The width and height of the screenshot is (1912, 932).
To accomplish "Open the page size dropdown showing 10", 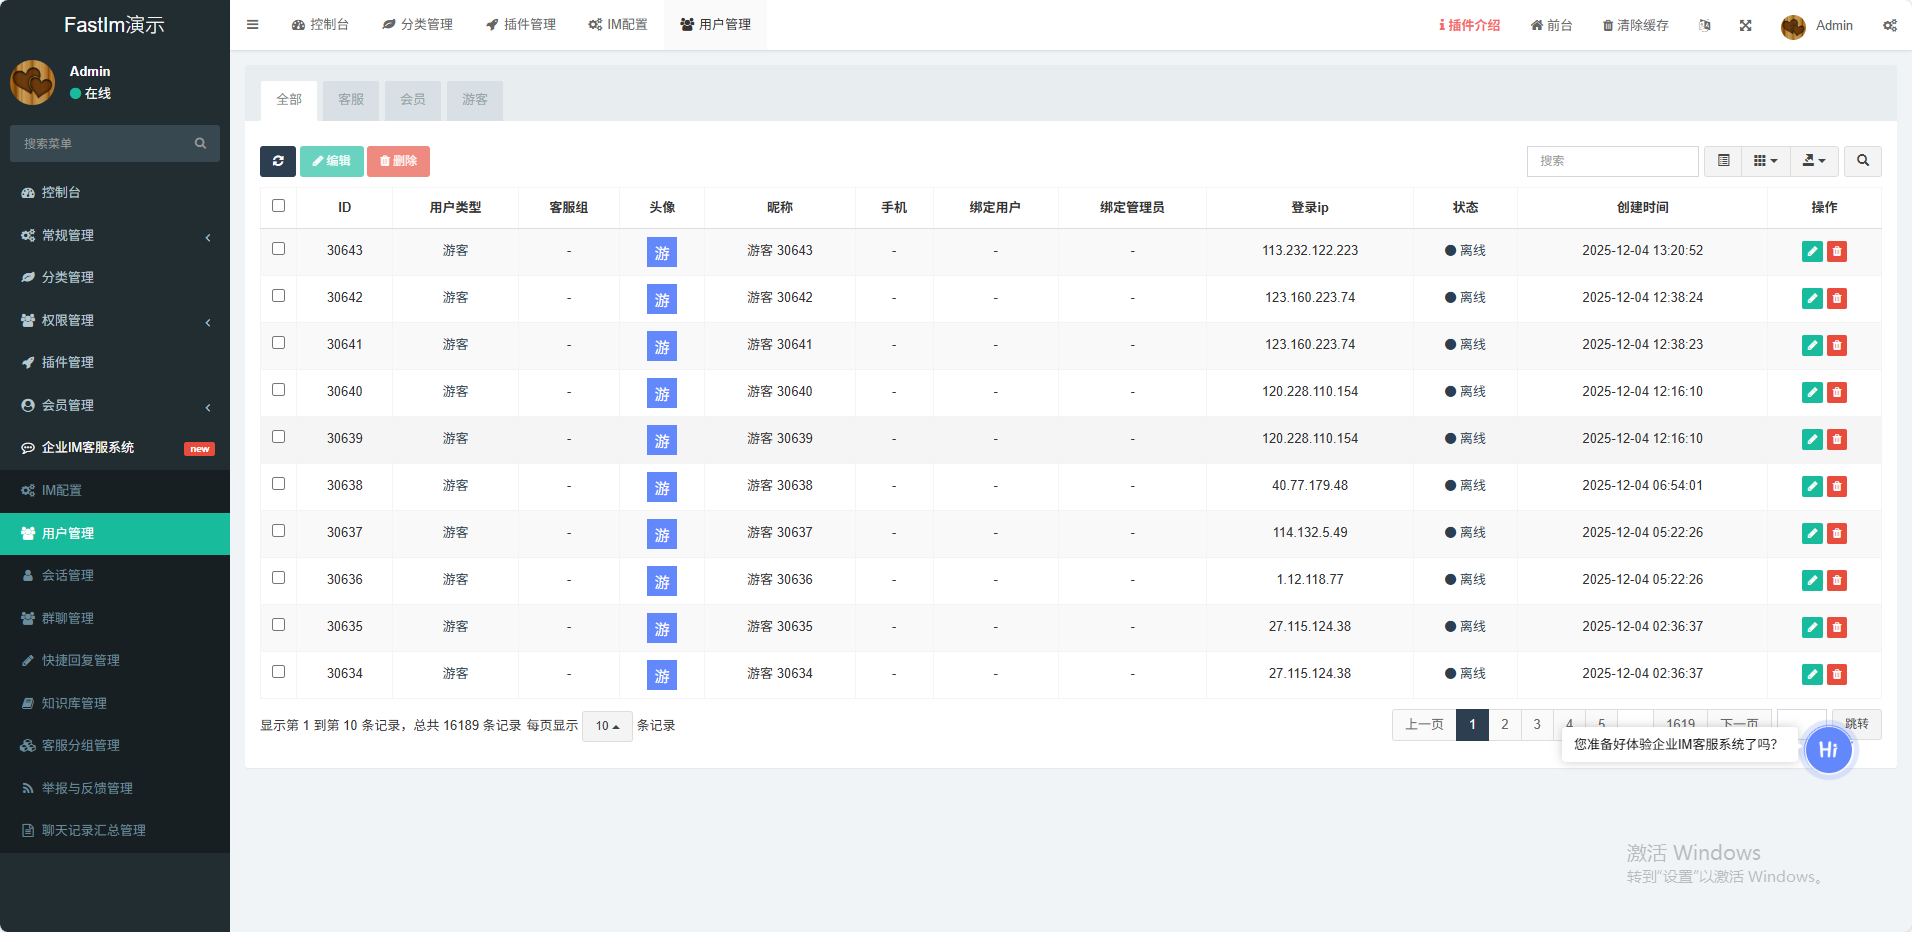I will tap(607, 726).
